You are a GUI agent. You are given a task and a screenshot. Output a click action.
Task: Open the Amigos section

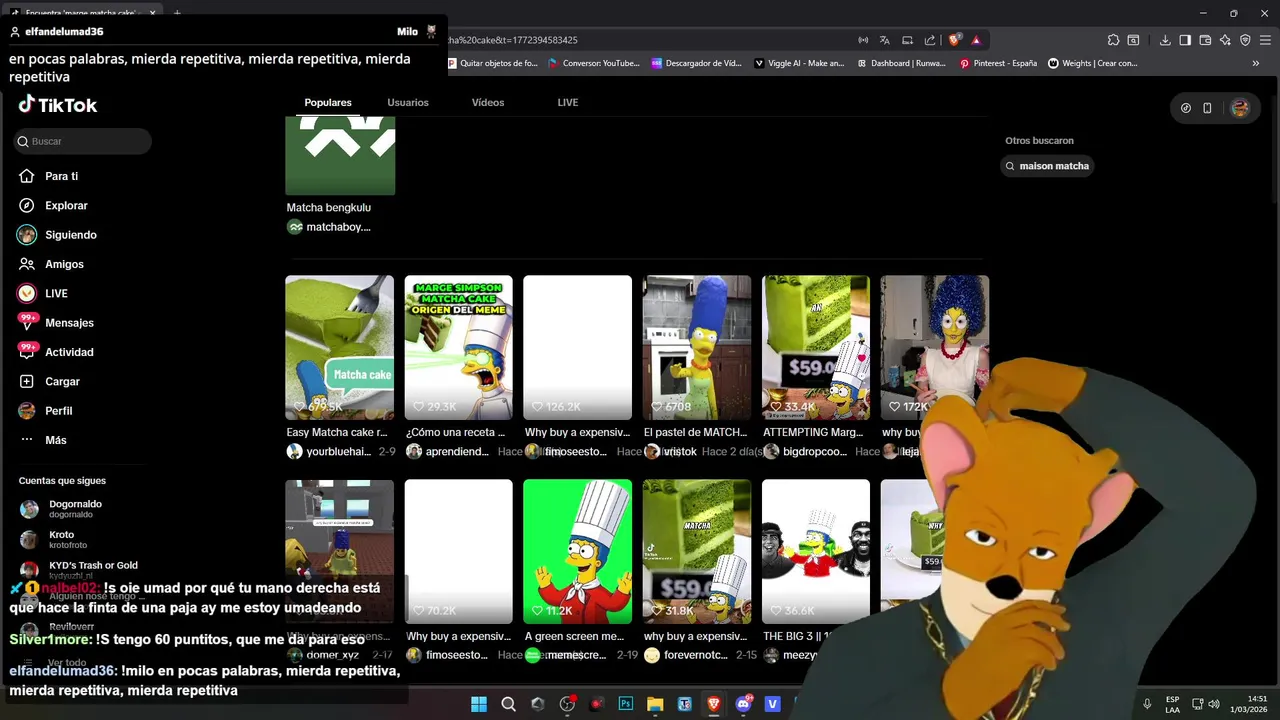(x=51, y=264)
